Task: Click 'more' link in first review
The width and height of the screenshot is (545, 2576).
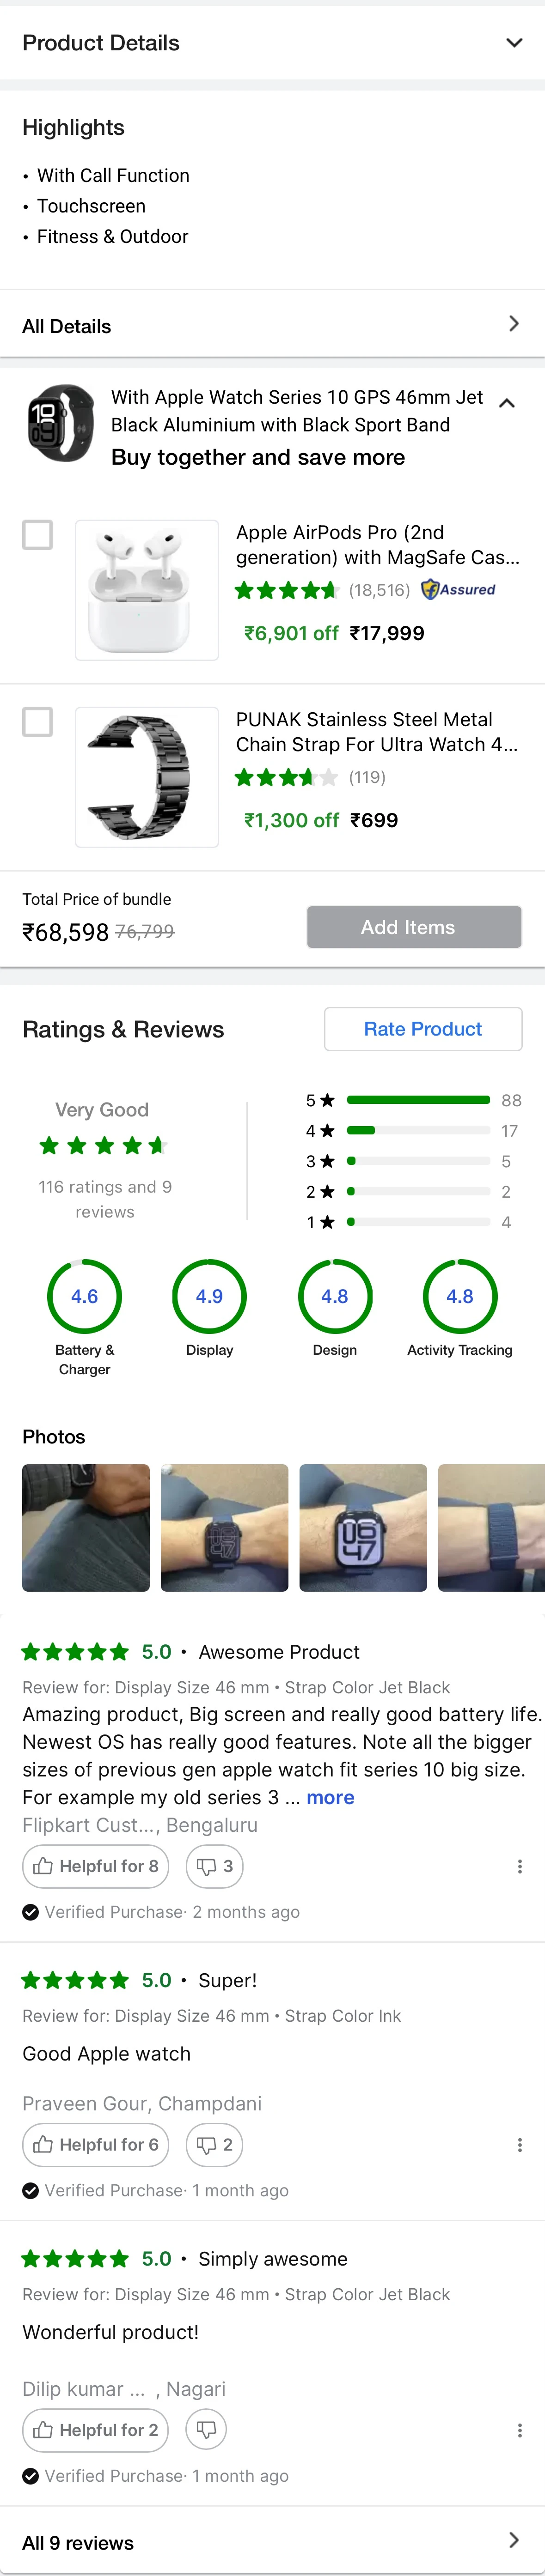Action: [330, 1797]
